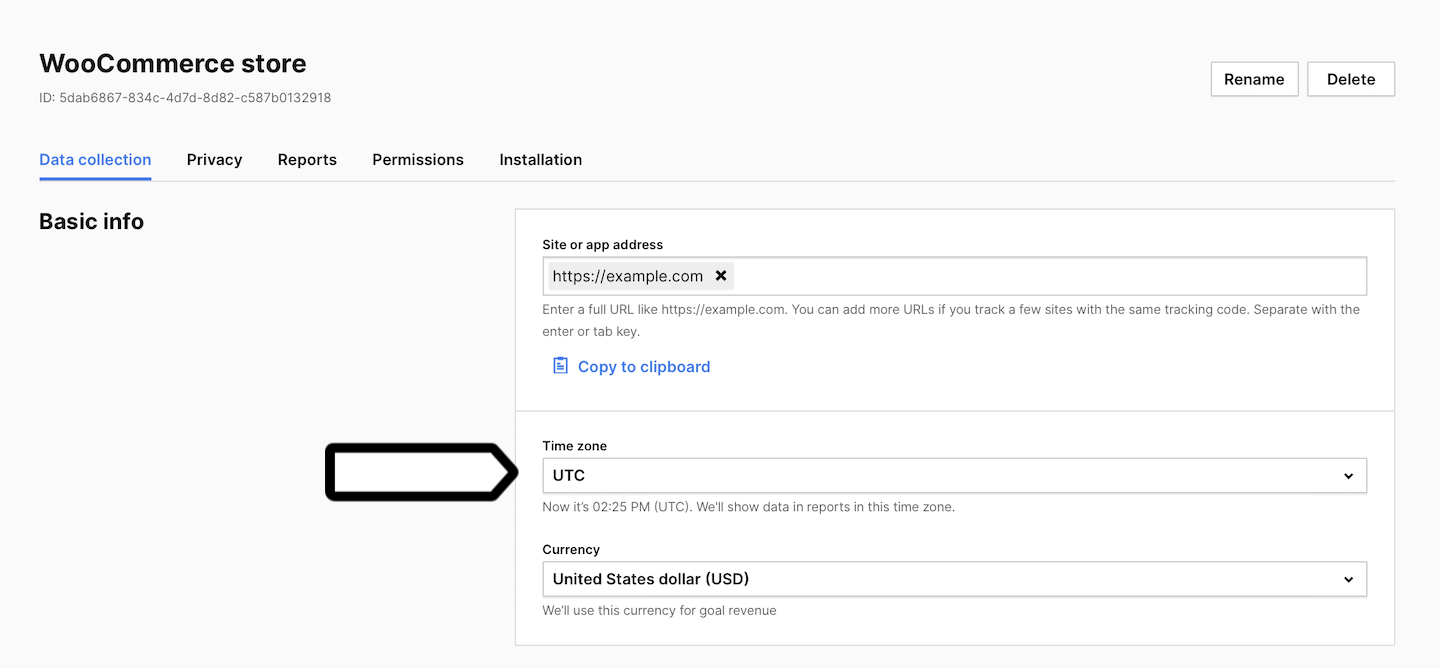
Task: Click the Rename button
Action: (1254, 79)
